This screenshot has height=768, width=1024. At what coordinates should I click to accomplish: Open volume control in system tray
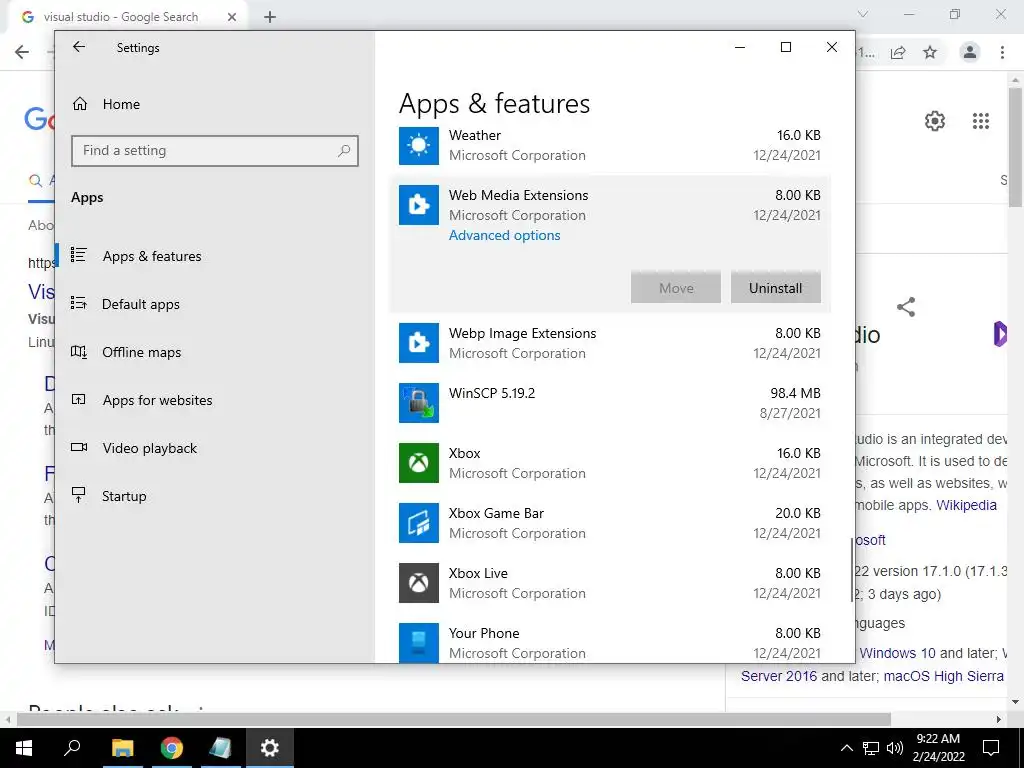click(895, 748)
